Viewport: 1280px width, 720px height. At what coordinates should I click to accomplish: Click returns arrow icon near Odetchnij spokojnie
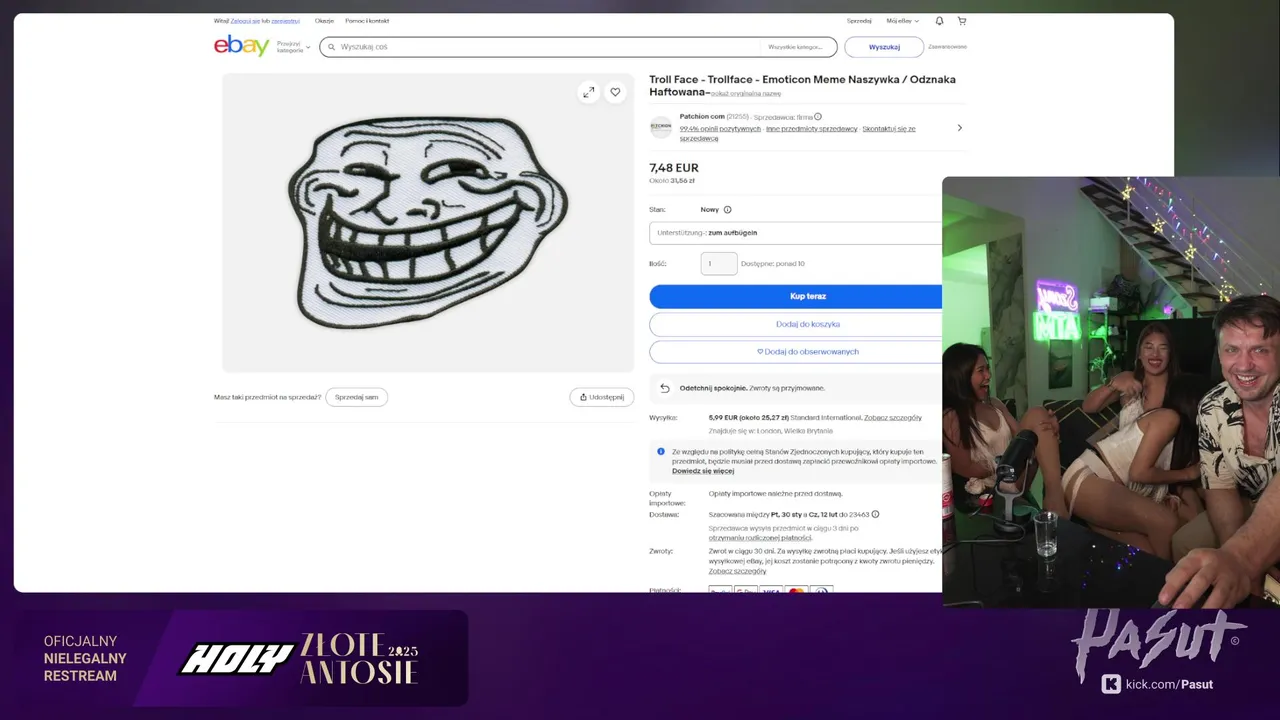664,388
